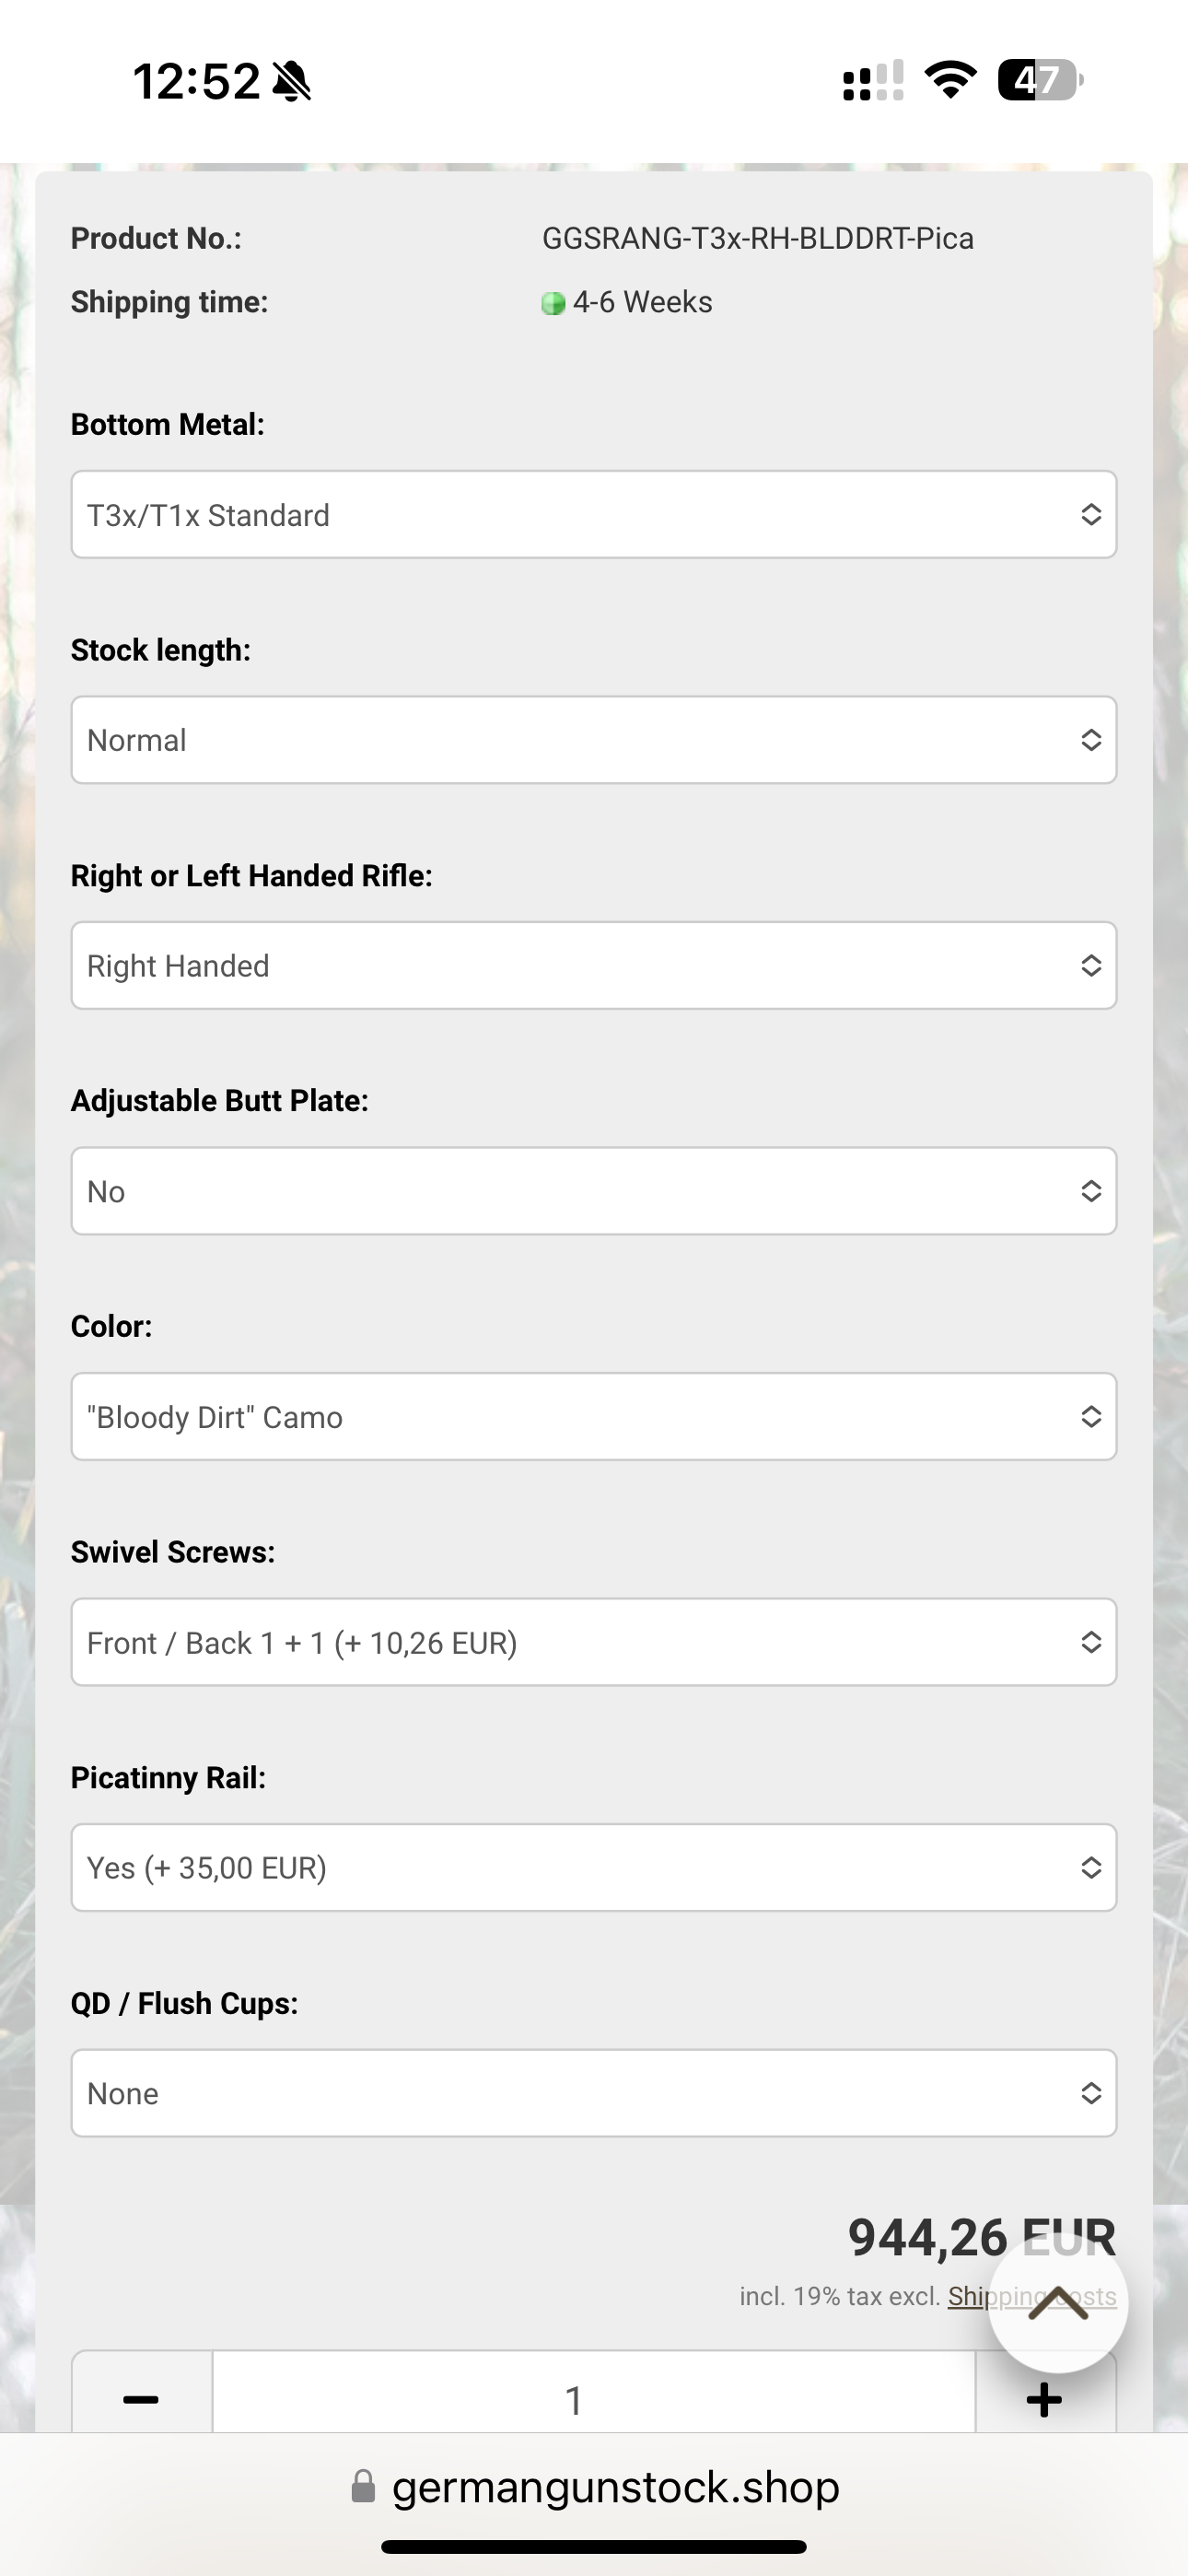Click the minus quantity button
1188x2576 pixels.
tap(141, 2398)
